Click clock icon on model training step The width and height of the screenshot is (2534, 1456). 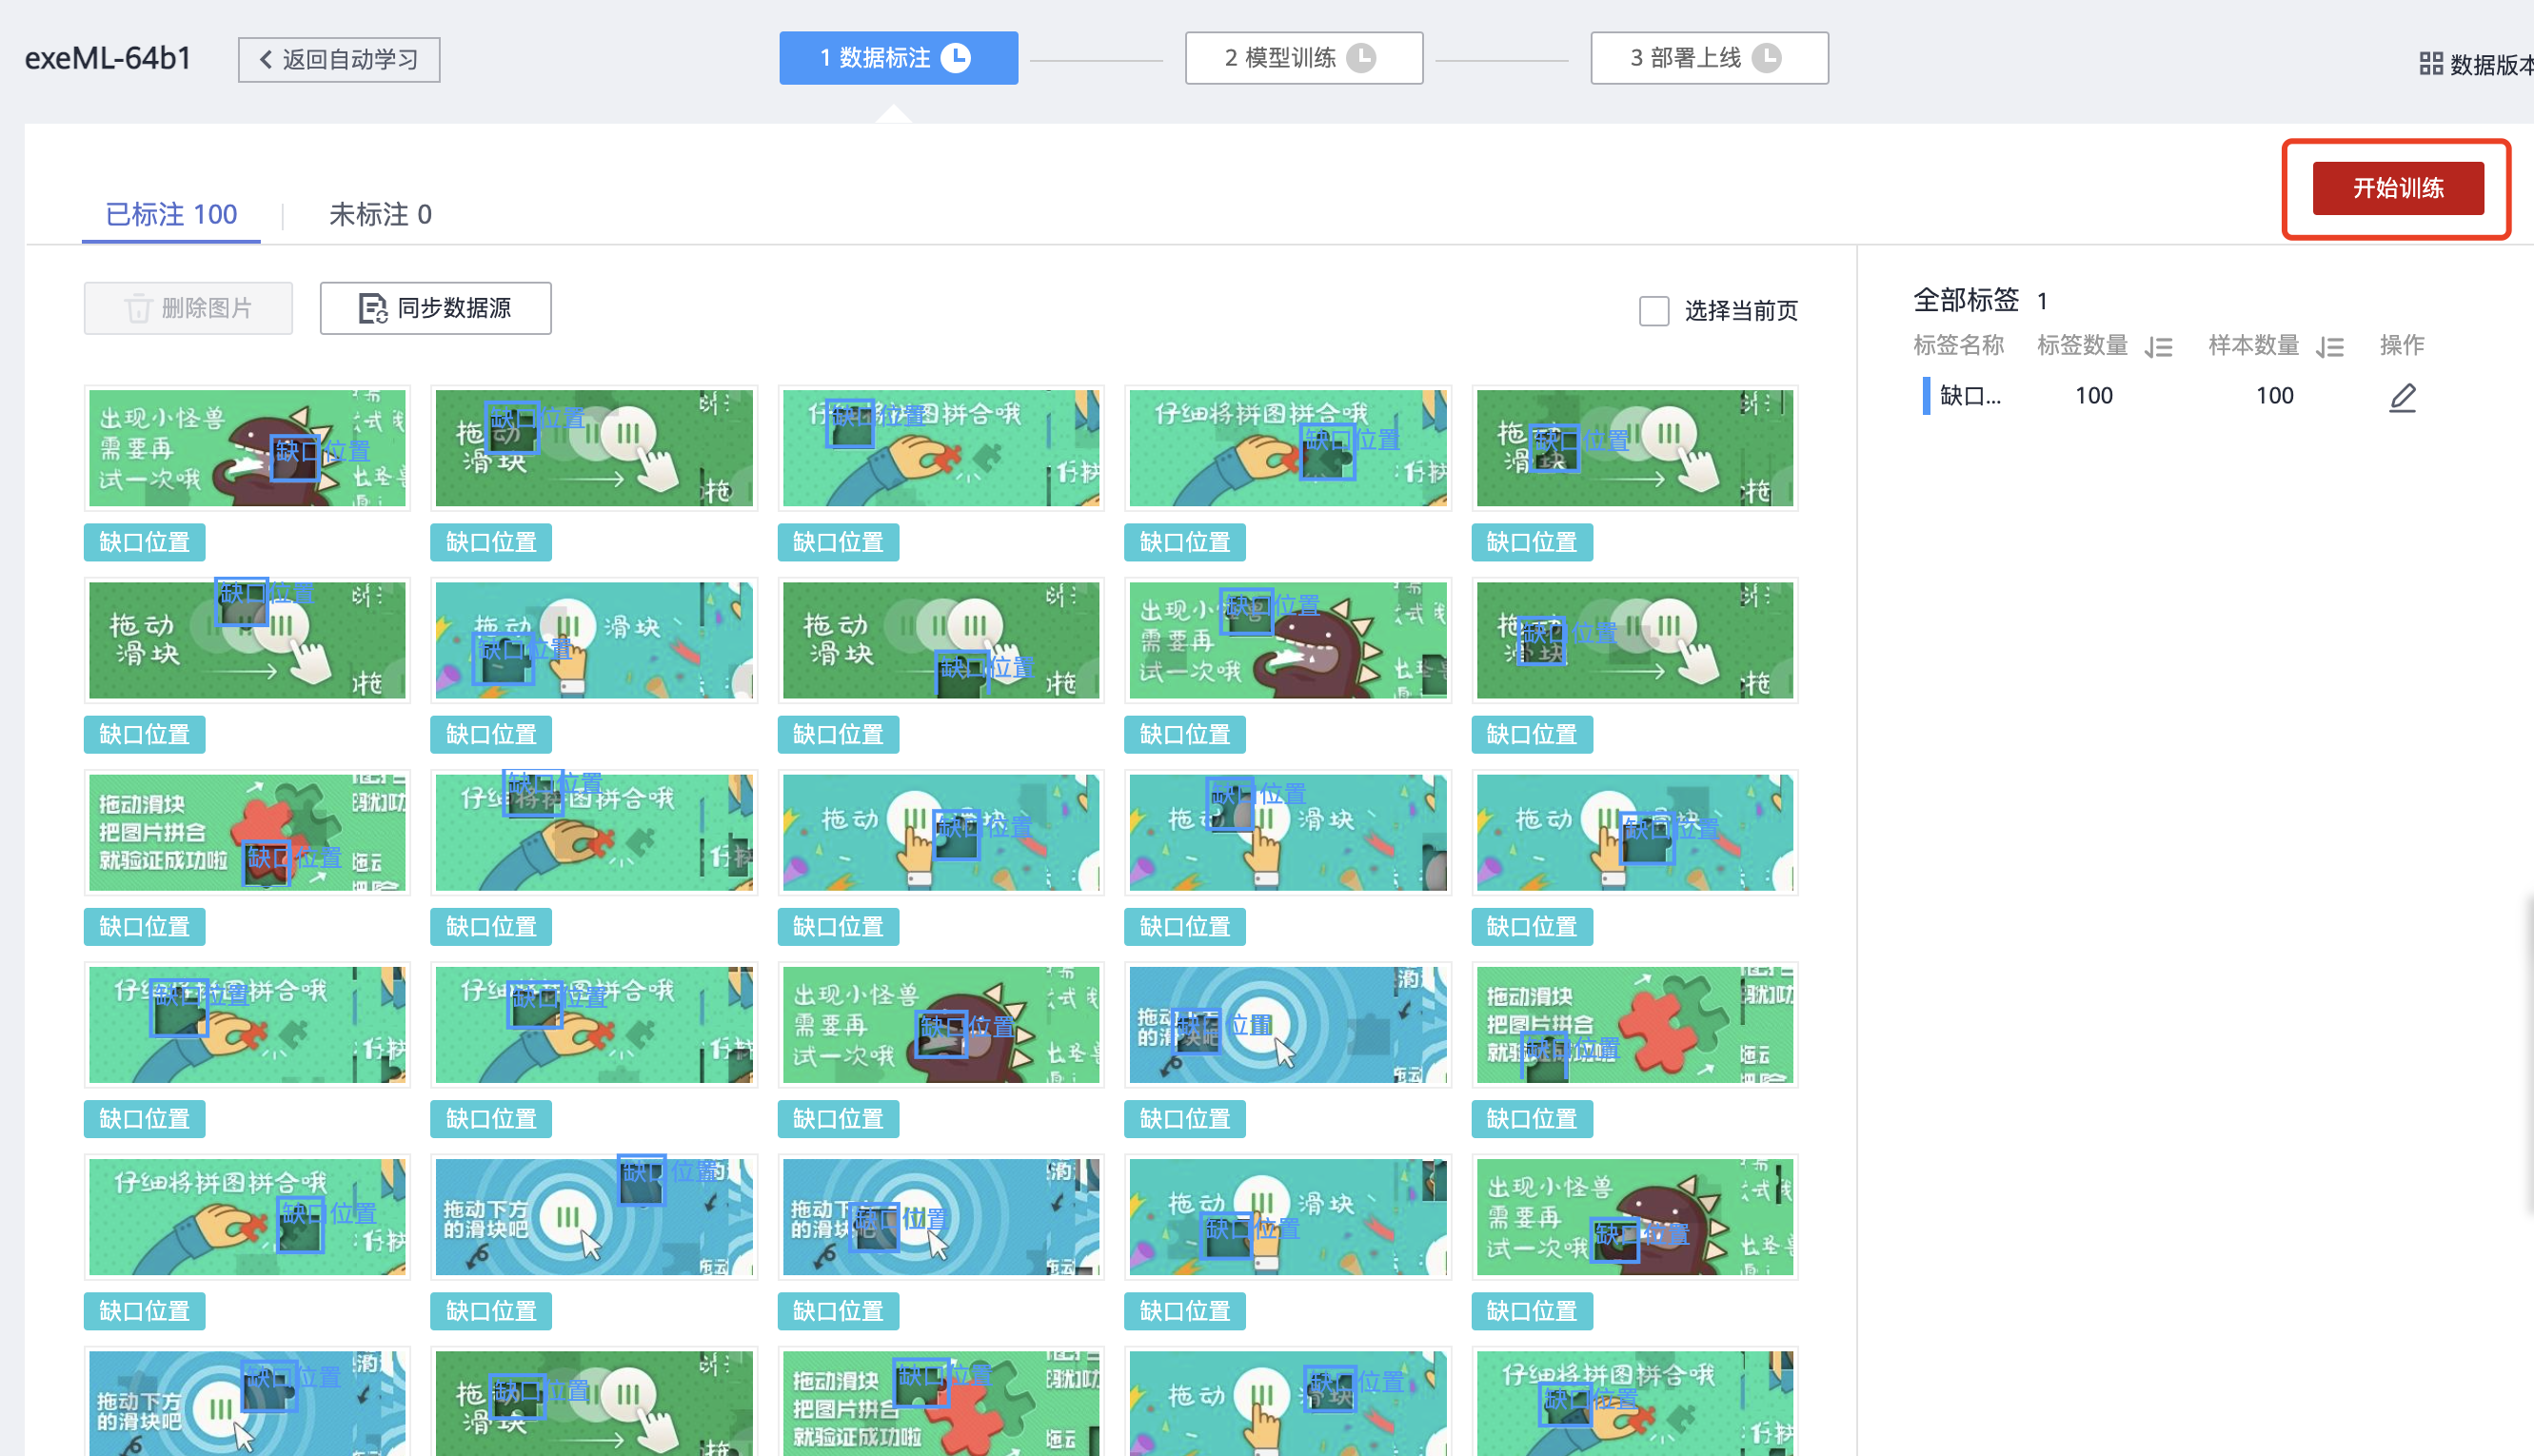click(1360, 58)
